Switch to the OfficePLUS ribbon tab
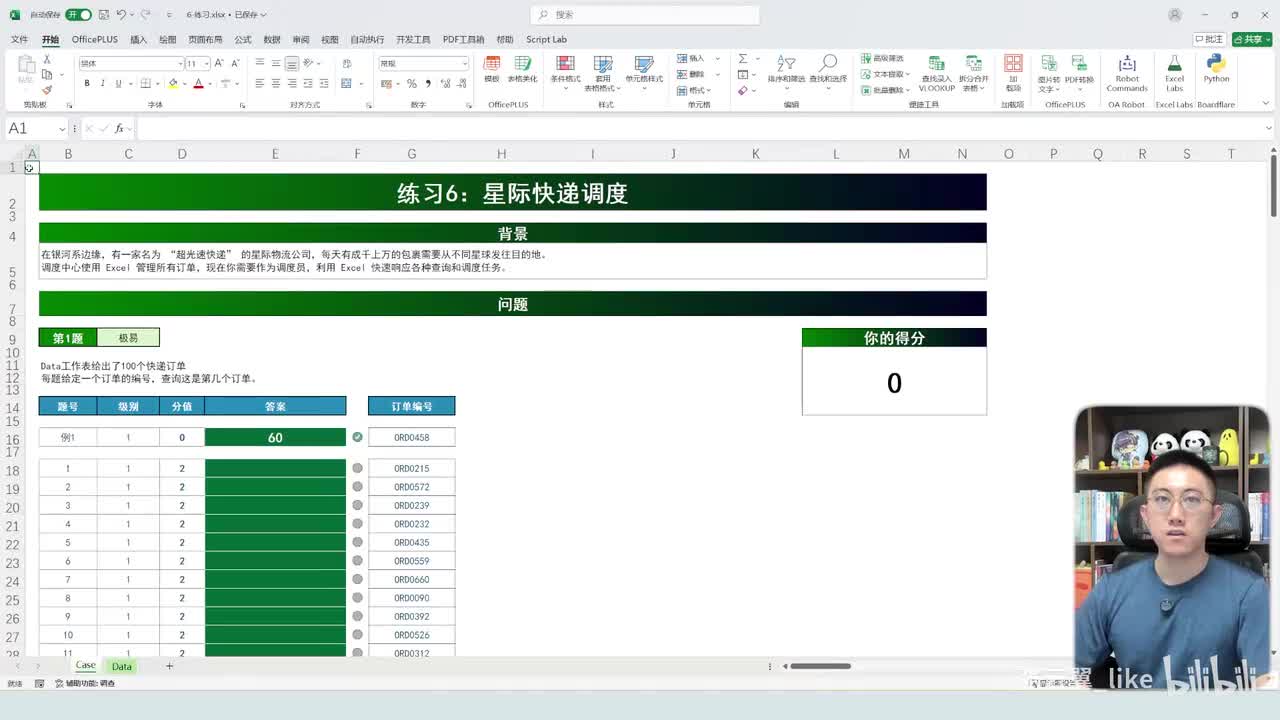 [95, 39]
